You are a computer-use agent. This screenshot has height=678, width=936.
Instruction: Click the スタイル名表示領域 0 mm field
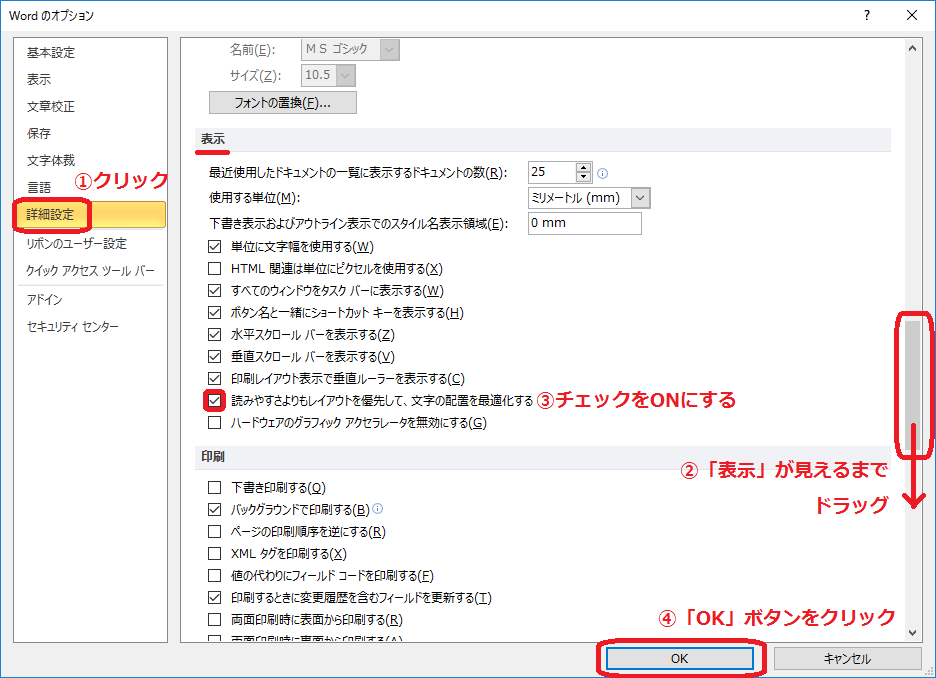coord(584,223)
